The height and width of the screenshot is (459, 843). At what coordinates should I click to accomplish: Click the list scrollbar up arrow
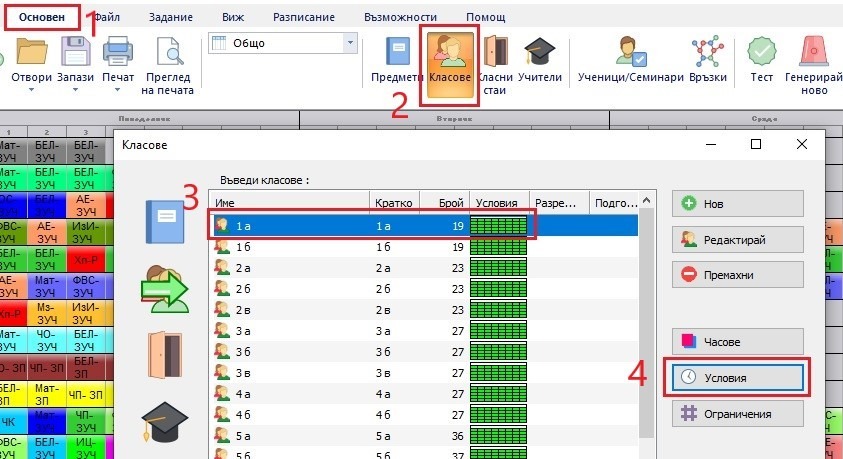tap(647, 200)
